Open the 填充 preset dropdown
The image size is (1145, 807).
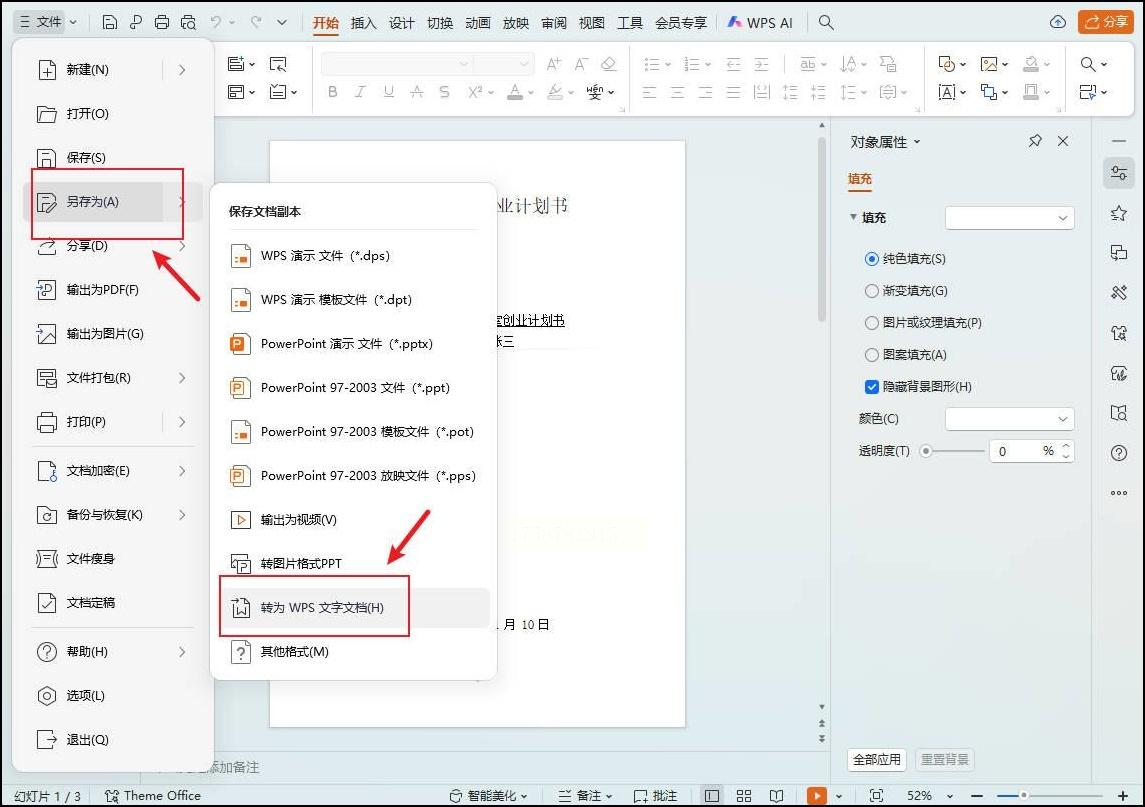click(x=1009, y=218)
